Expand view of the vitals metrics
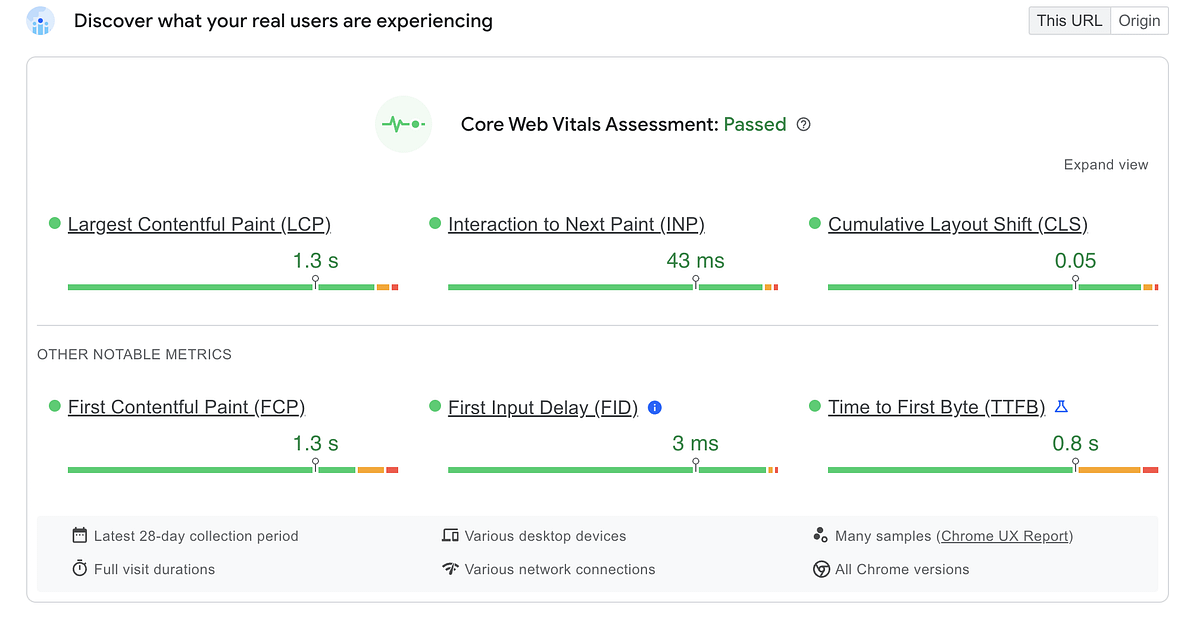Image resolution: width=1200 pixels, height=621 pixels. (1106, 165)
